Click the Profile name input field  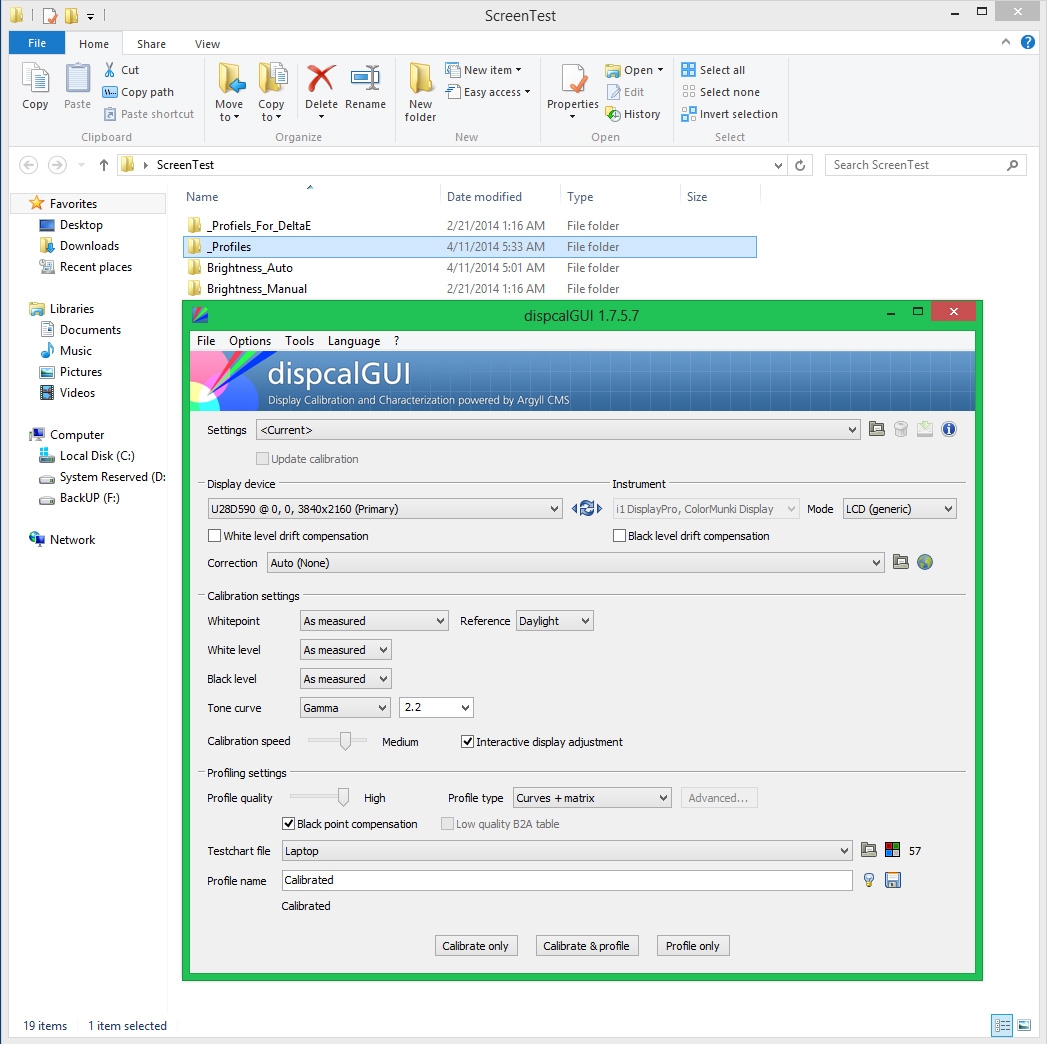click(x=567, y=880)
